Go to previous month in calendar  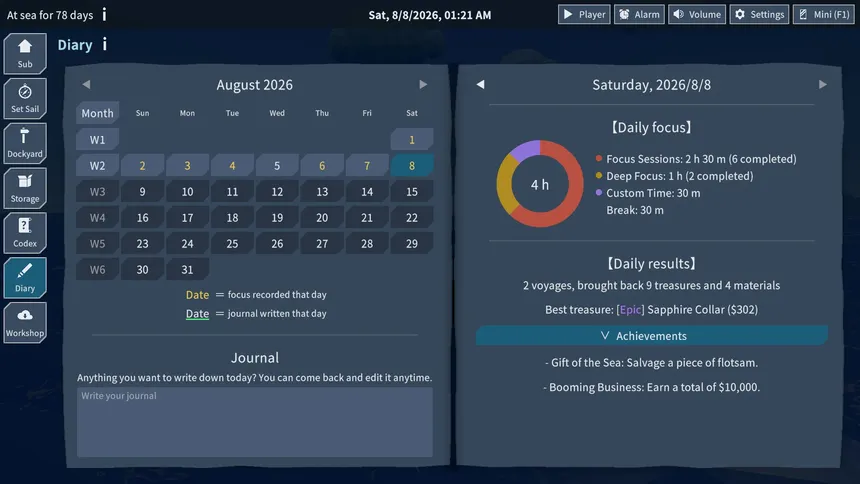pos(86,85)
